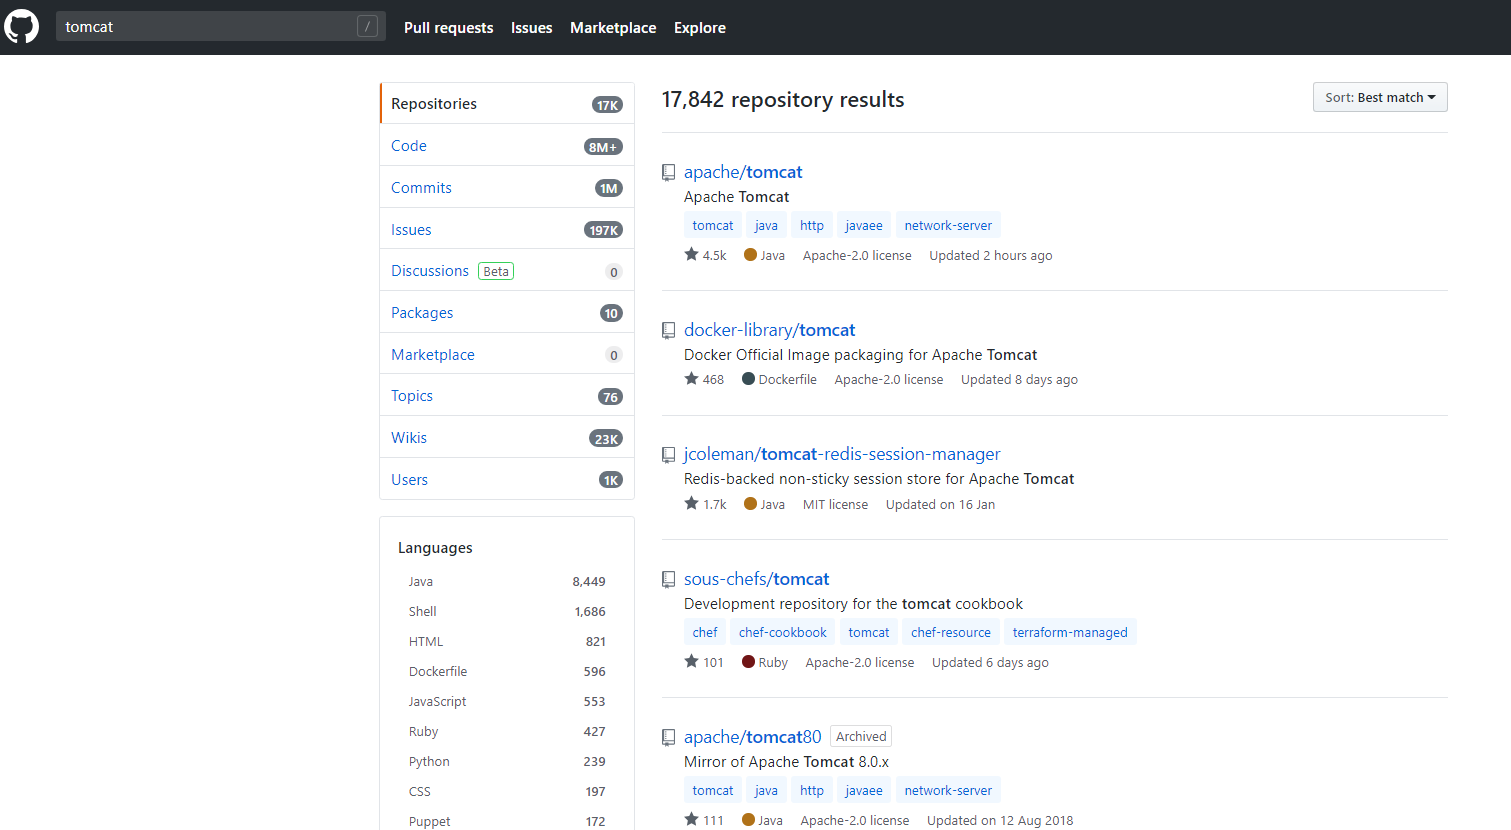Image resolution: width=1511 pixels, height=830 pixels.
Task: Filter results by CSS language
Action: 507,792
